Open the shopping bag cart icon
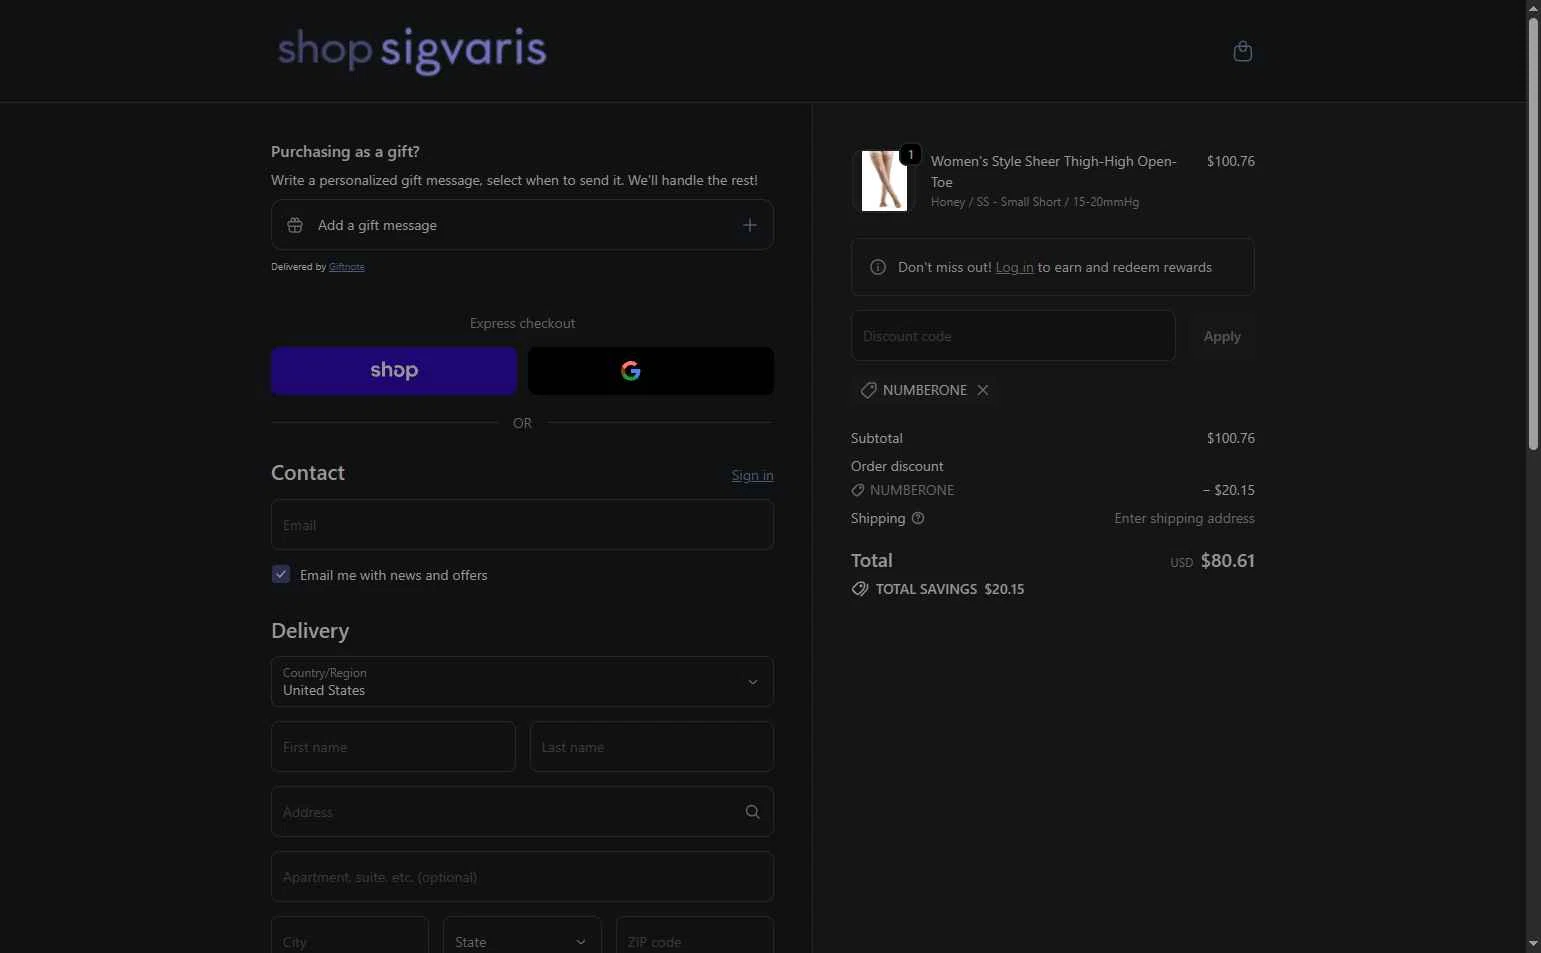 pos(1243,51)
